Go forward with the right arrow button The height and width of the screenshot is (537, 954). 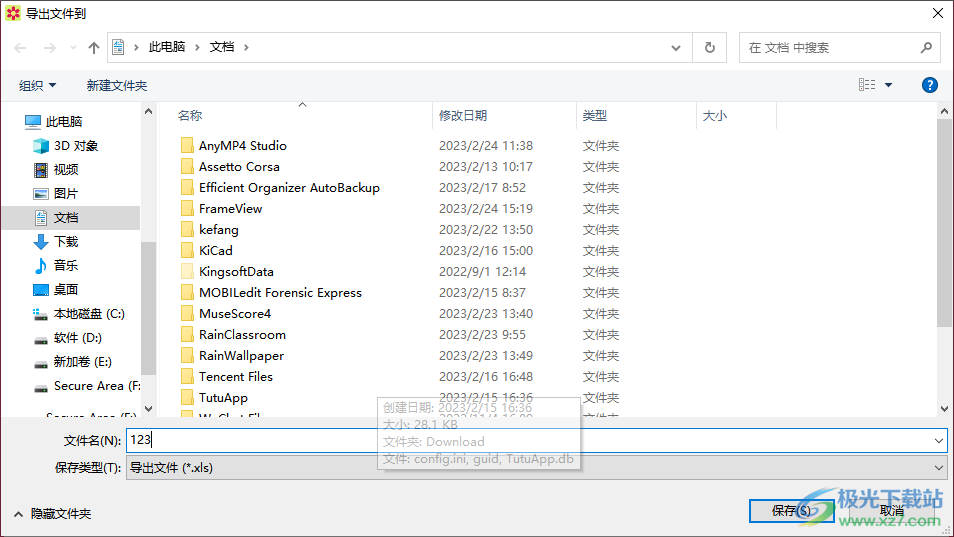(49, 47)
